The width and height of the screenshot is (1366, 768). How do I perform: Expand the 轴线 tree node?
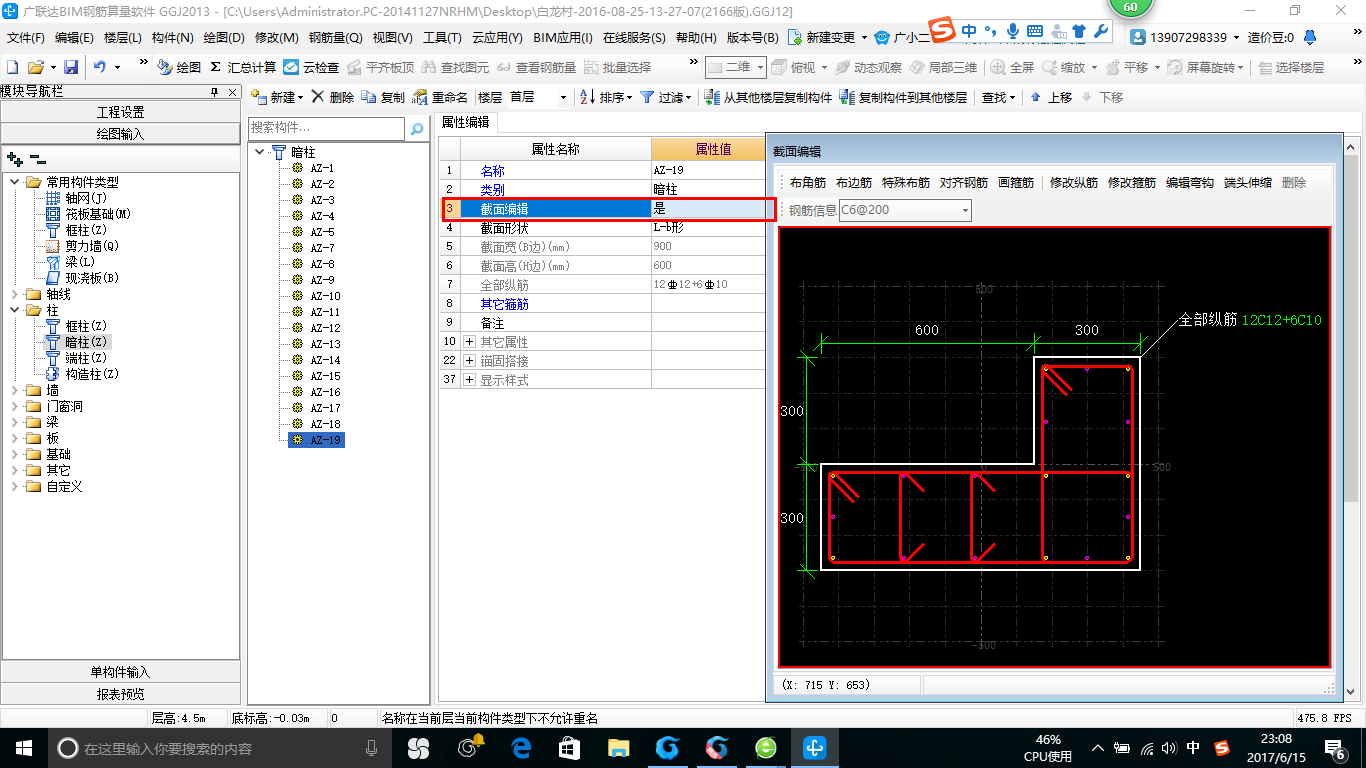pyautogui.click(x=15, y=294)
